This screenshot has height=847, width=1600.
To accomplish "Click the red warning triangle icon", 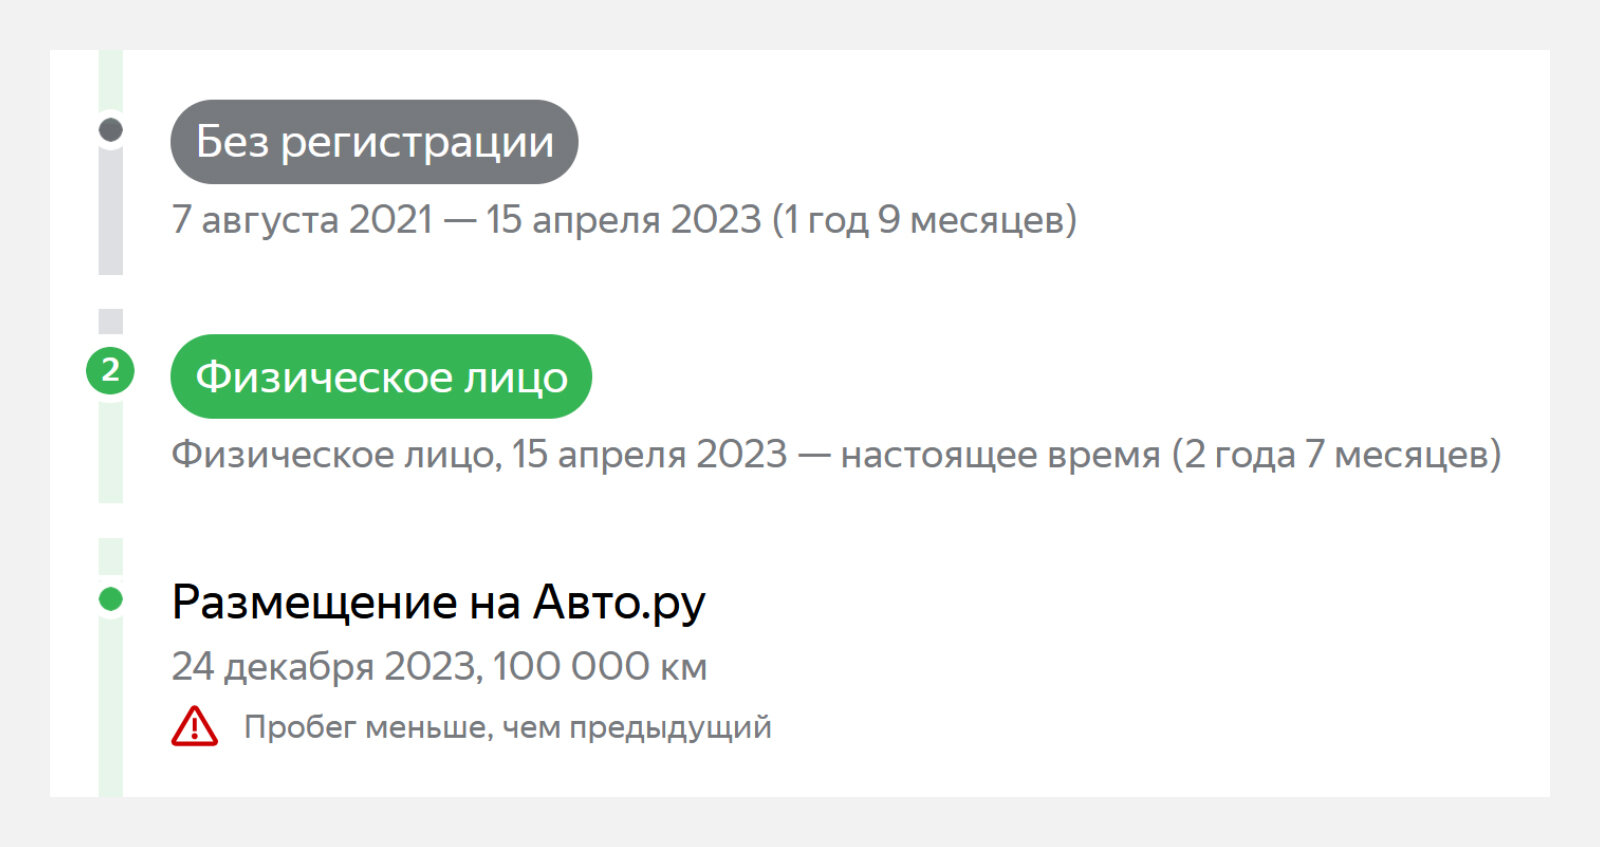I will click(x=194, y=726).
